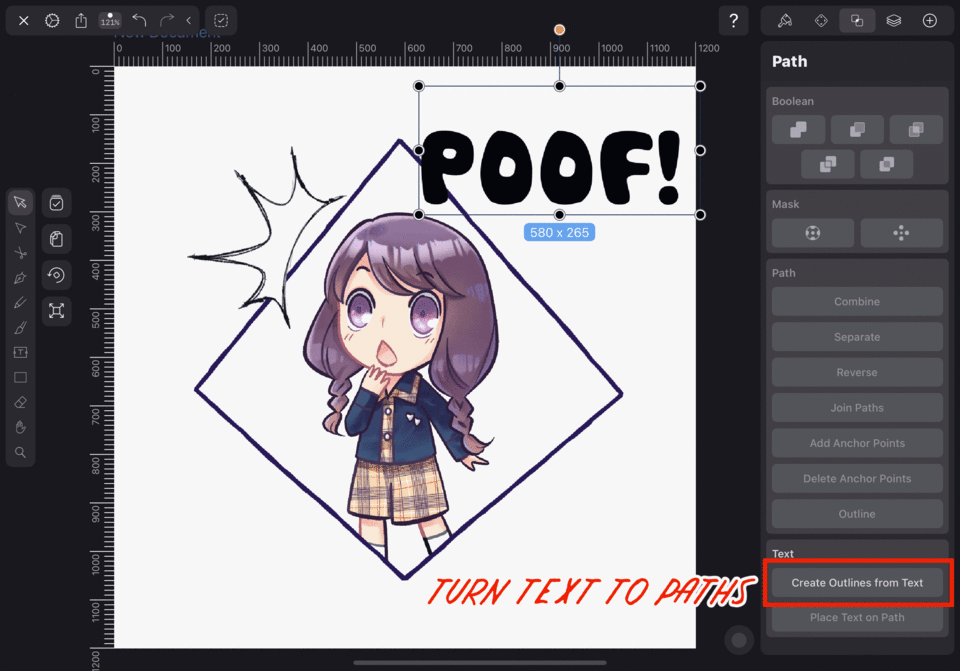Undo the last action
960x671 pixels.
(x=139, y=20)
